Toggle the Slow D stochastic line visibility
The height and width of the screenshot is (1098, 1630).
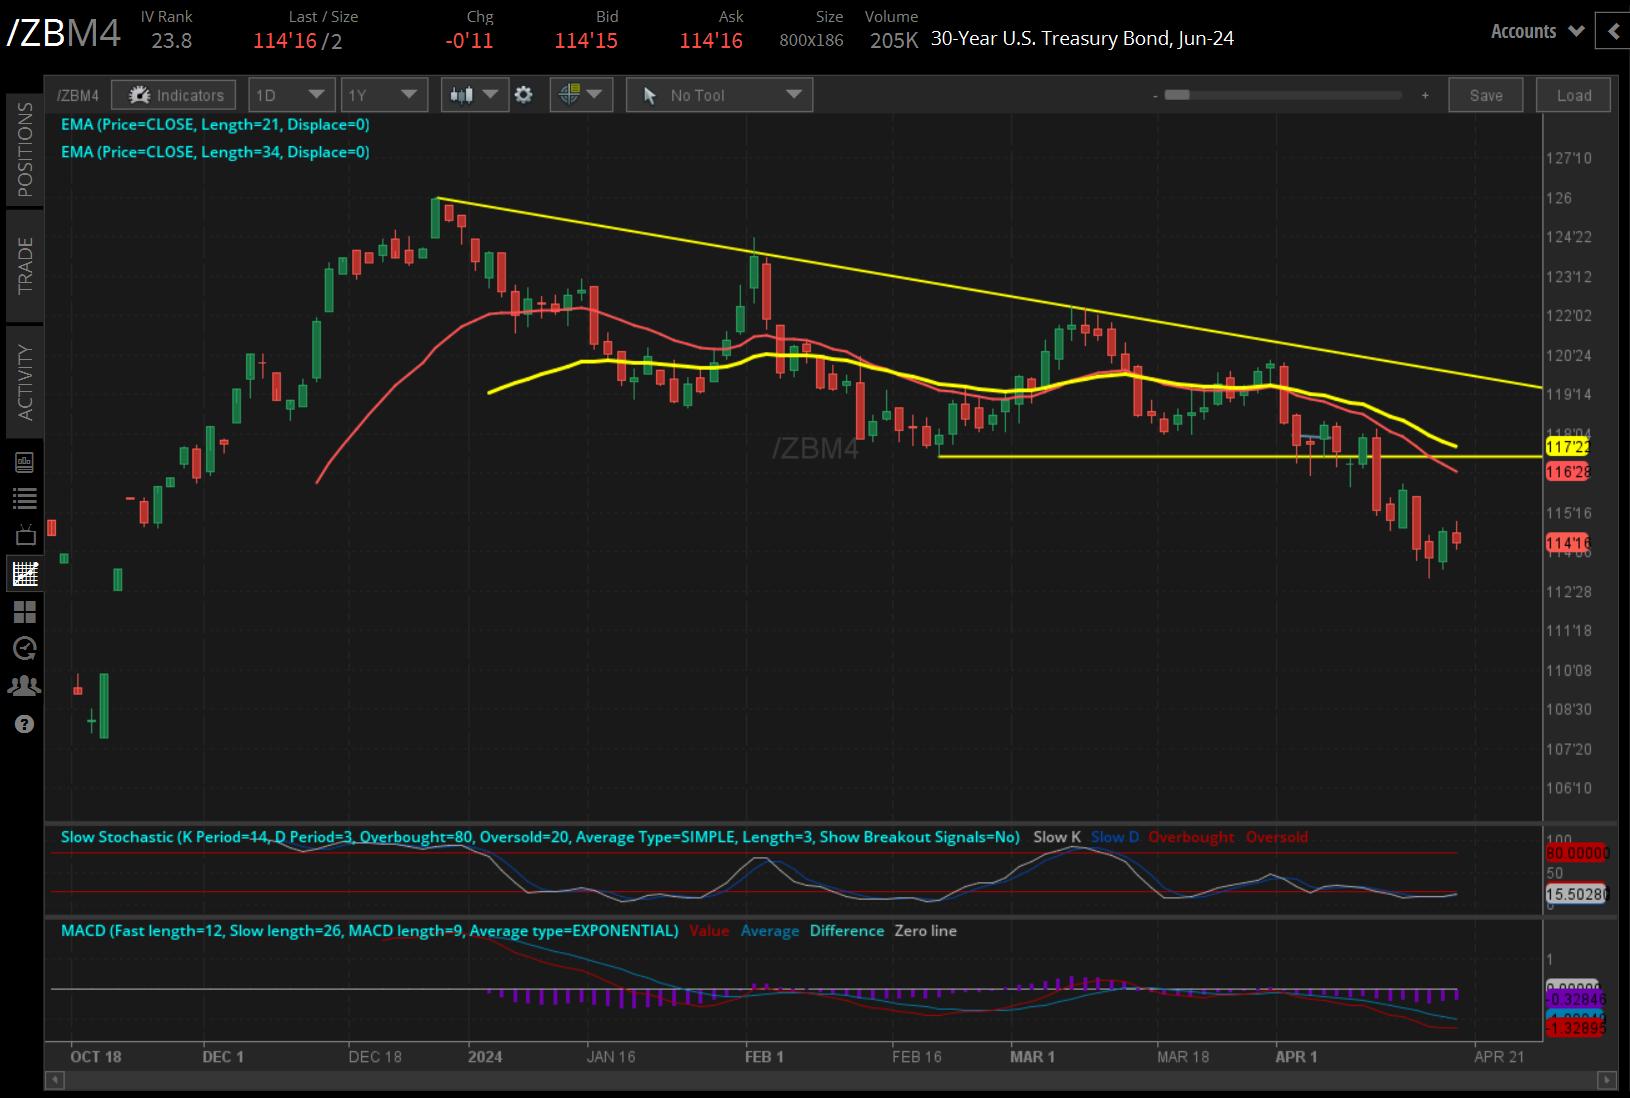[1114, 837]
